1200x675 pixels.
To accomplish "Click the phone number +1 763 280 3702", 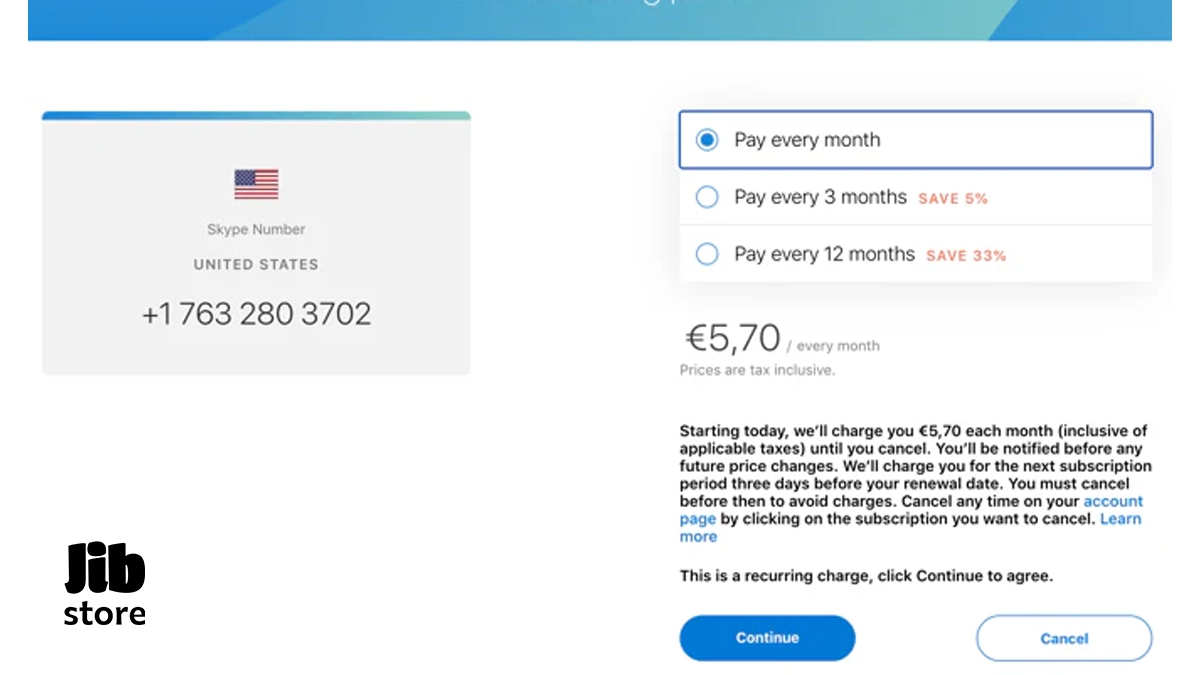I will click(256, 313).
